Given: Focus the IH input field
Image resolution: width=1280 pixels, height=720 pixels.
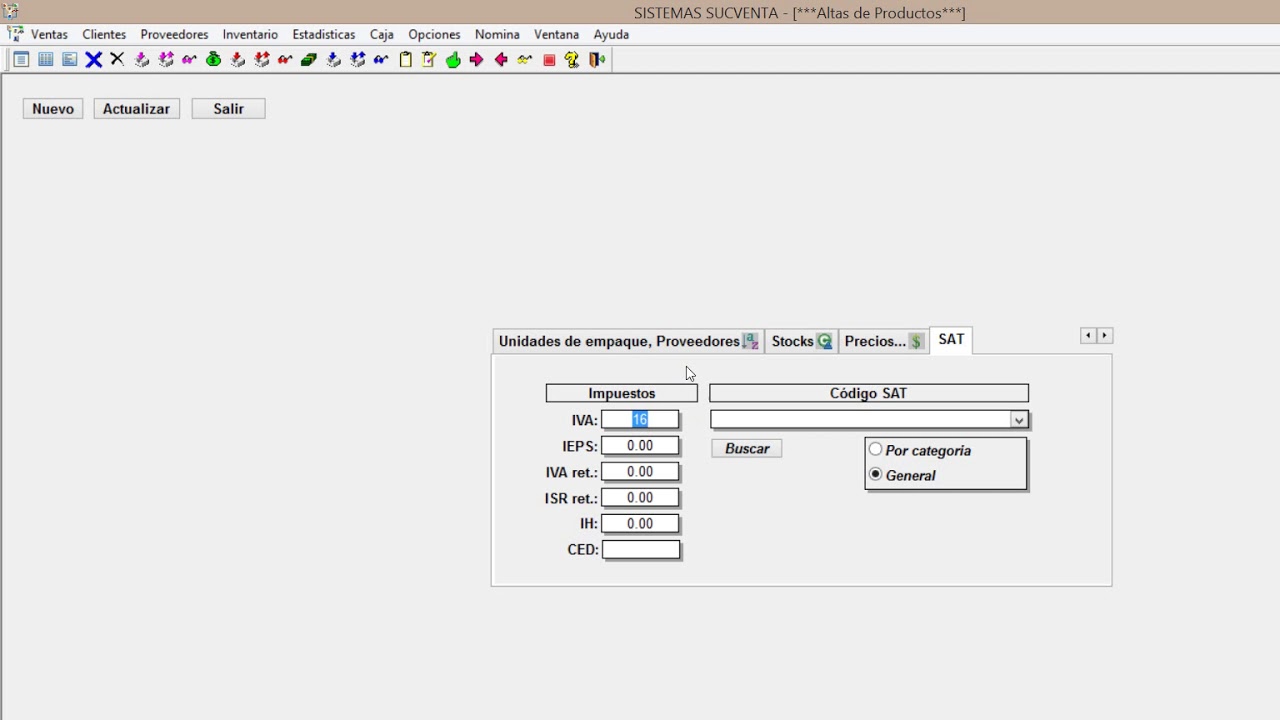Looking at the screenshot, I should [x=640, y=524].
